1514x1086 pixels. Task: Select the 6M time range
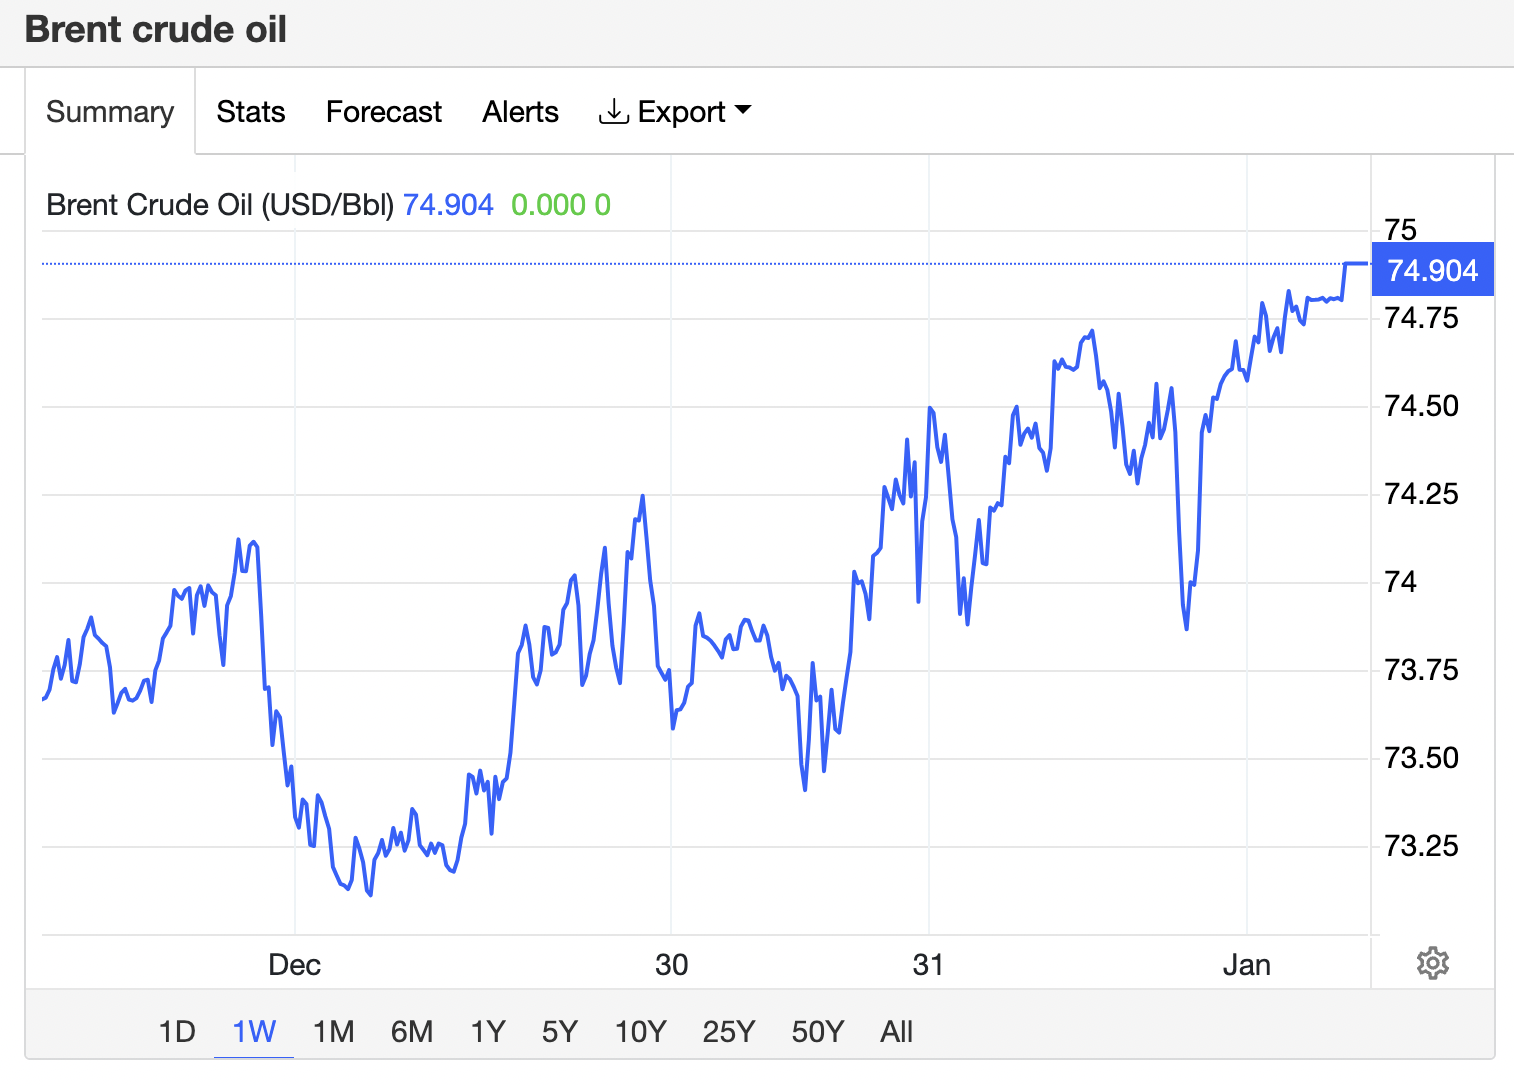pyautogui.click(x=412, y=1031)
